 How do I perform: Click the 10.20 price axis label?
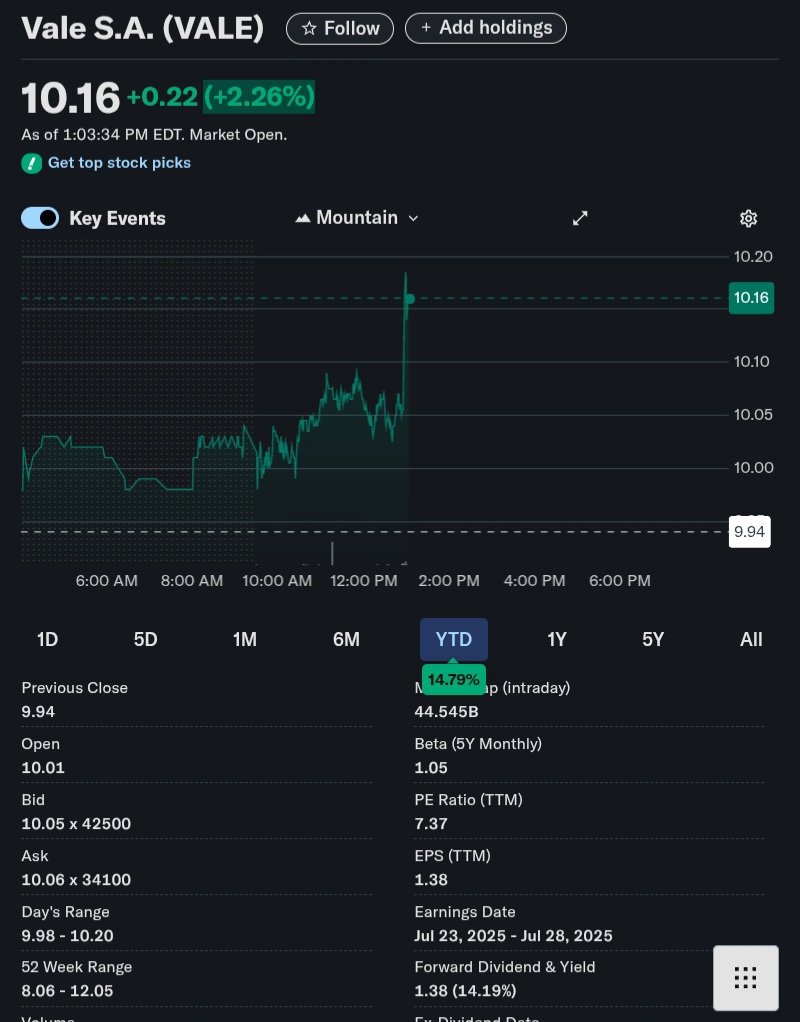point(753,257)
